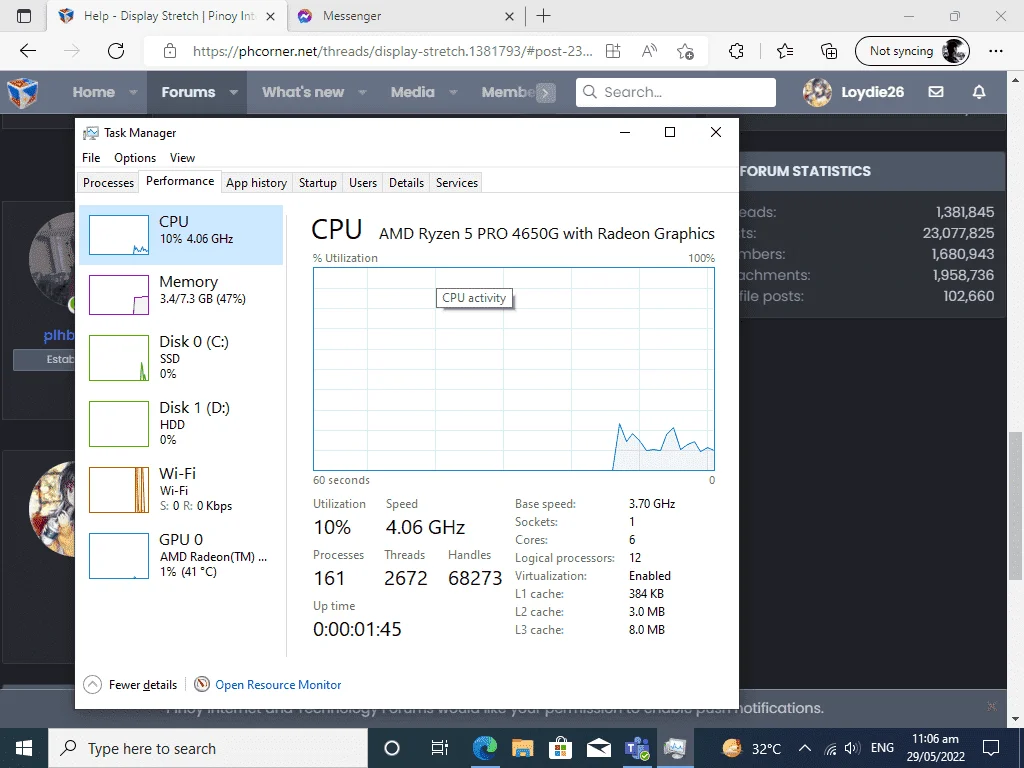This screenshot has height=768, width=1024.
Task: Open Microsoft Store from the taskbar
Action: pyautogui.click(x=560, y=748)
